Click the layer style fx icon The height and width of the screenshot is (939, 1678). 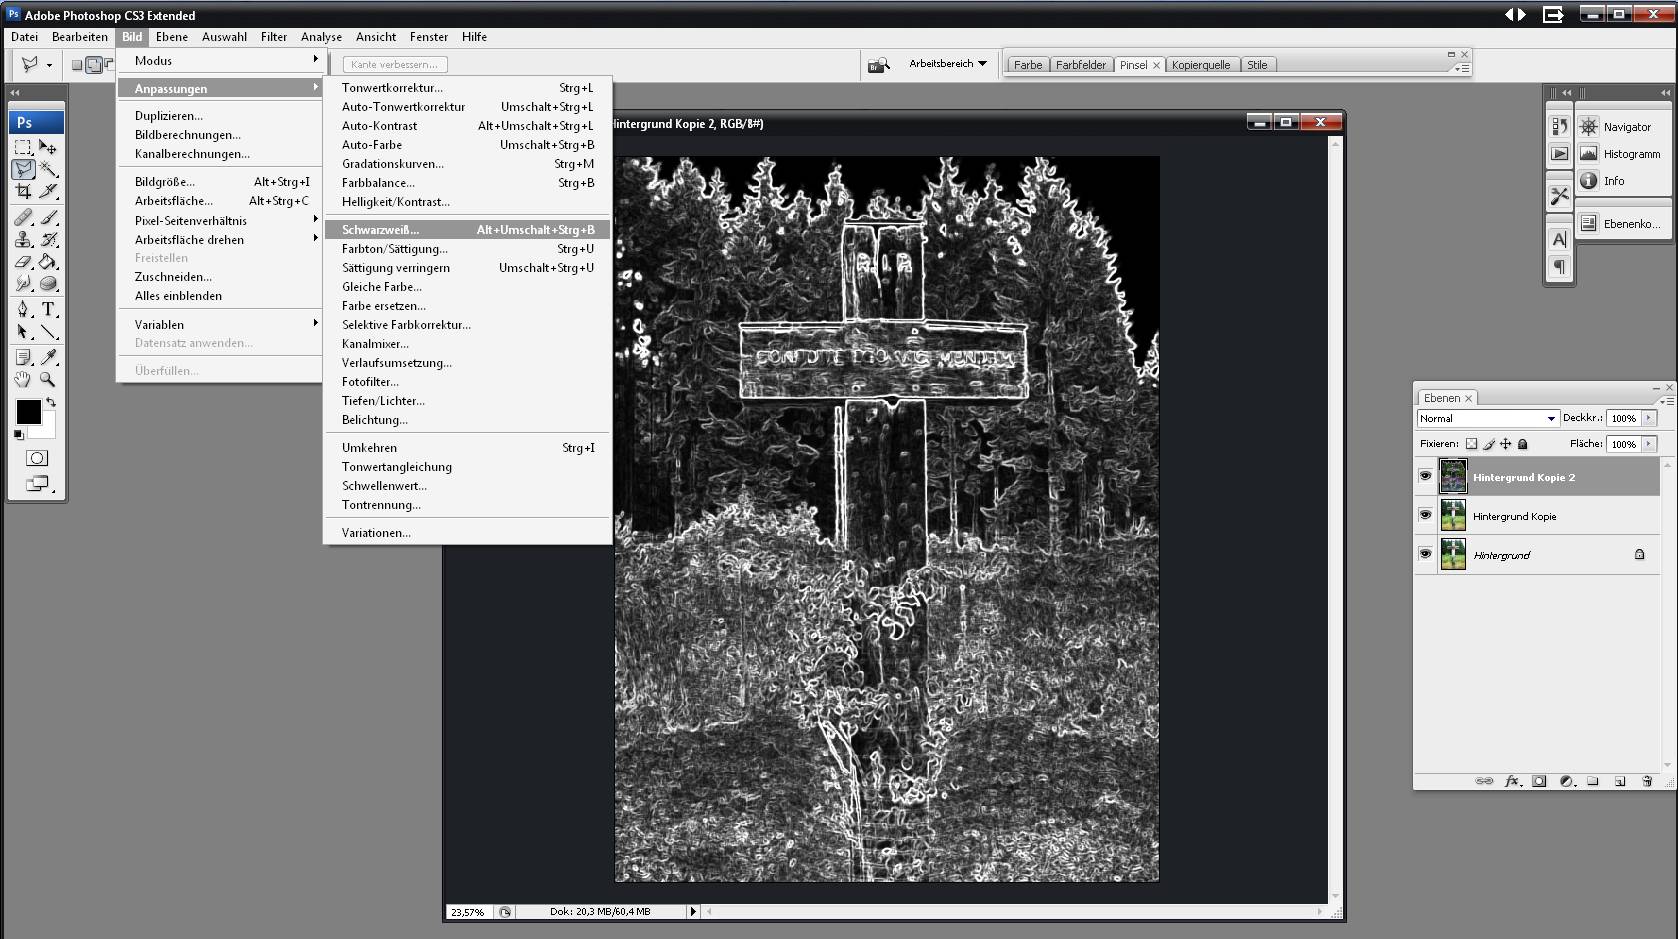click(x=1512, y=781)
